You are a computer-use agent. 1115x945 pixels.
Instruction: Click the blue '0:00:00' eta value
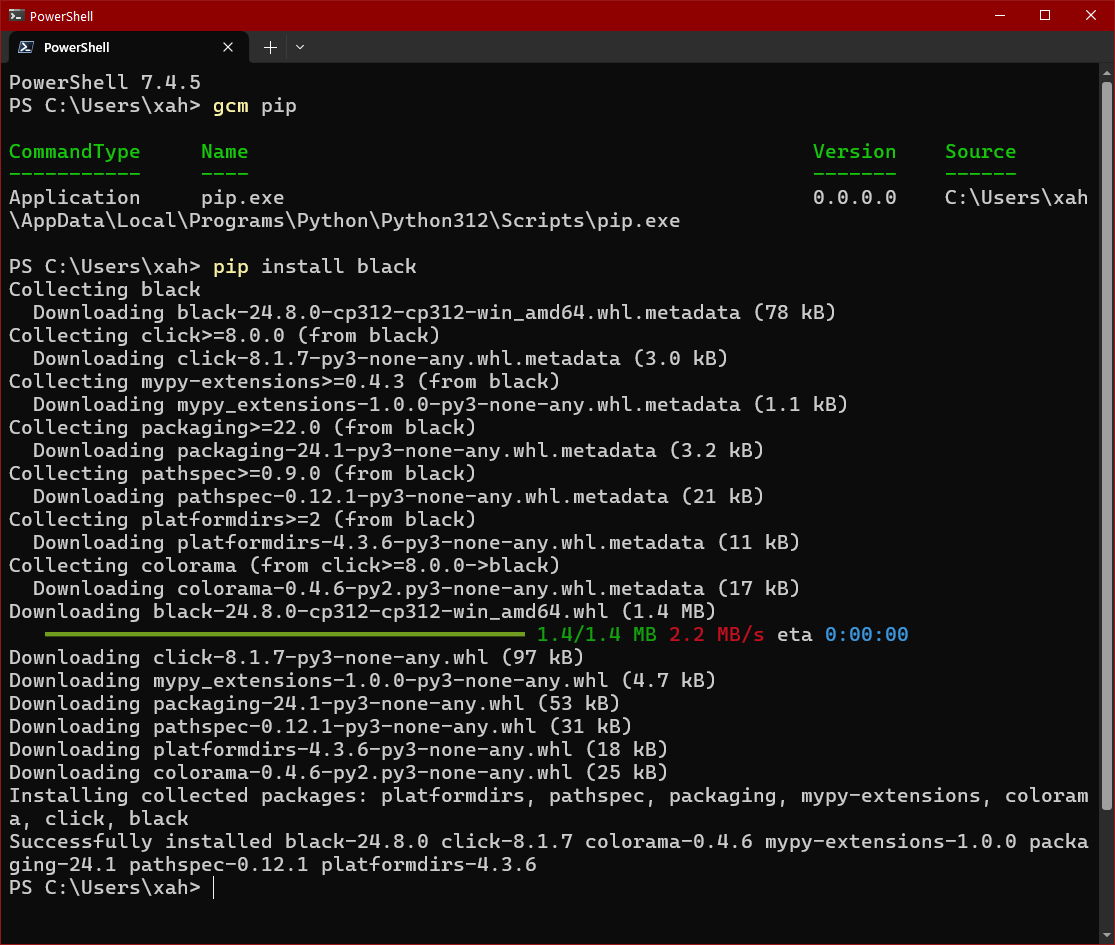866,634
